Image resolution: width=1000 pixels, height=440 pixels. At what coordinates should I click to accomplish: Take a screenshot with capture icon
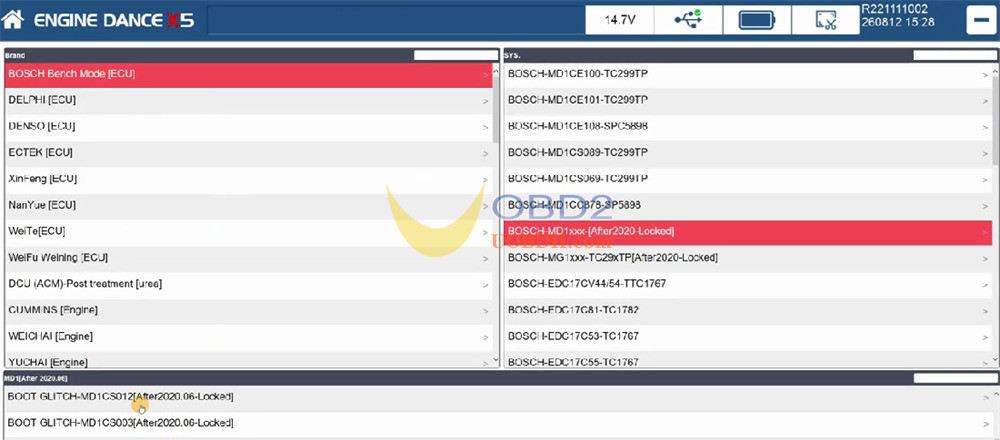coord(826,20)
